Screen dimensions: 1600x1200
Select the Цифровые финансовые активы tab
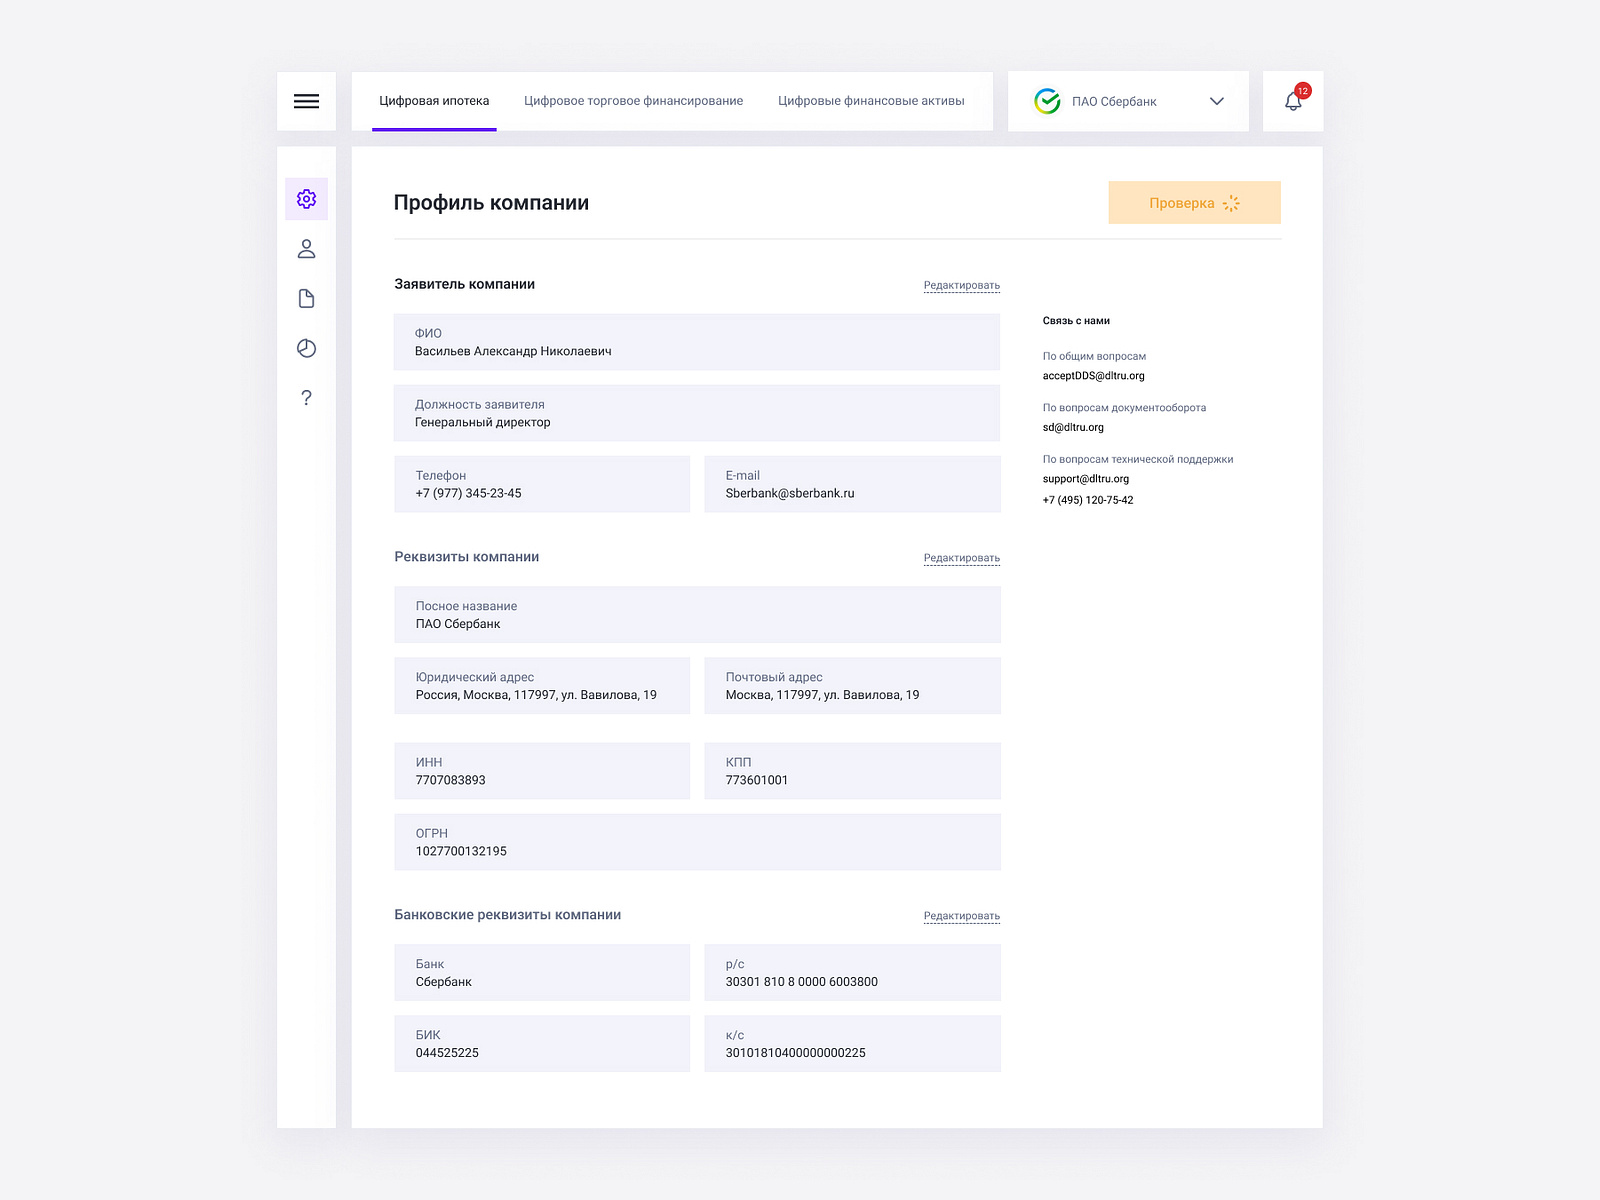coord(871,100)
